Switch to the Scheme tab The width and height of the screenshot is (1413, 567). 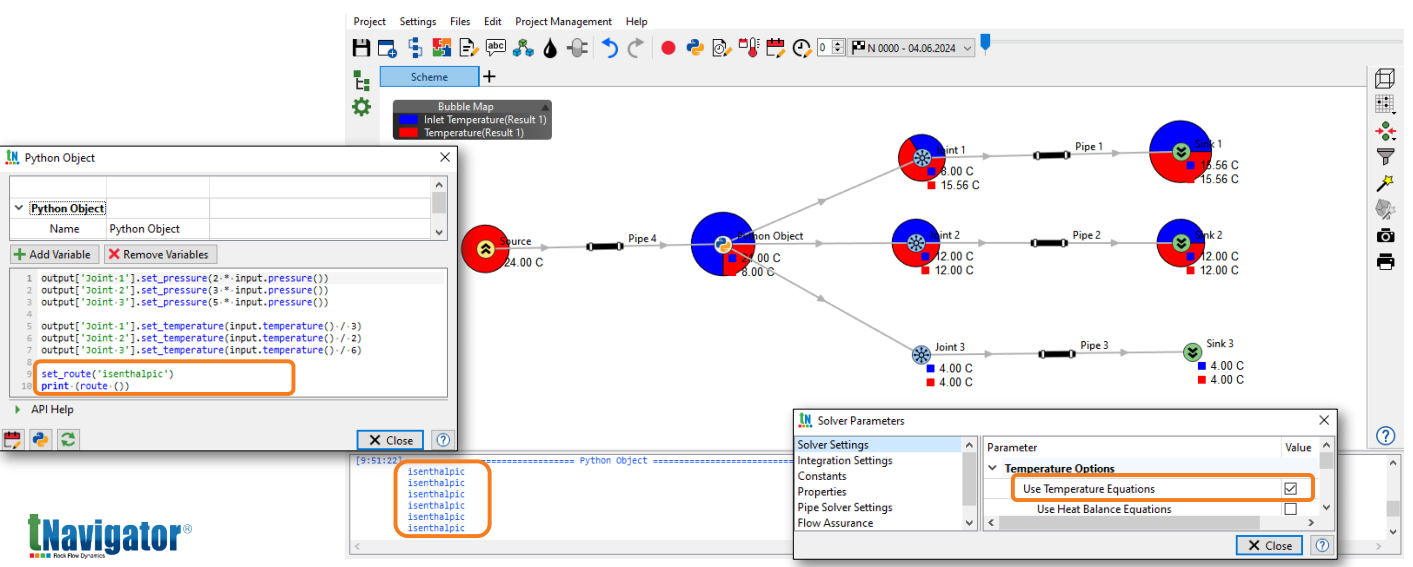[430, 76]
